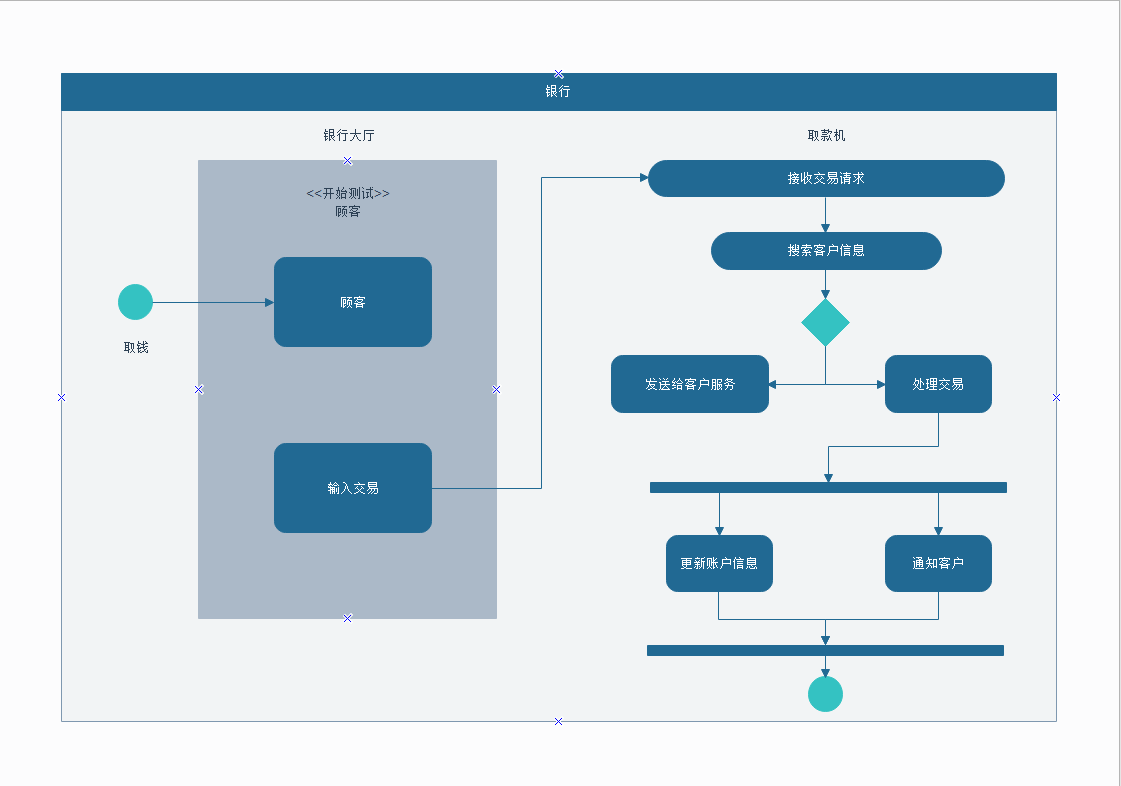Viewport: 1121px width, 786px height.
Task: Select the 通知客户 node
Action: coord(938,563)
